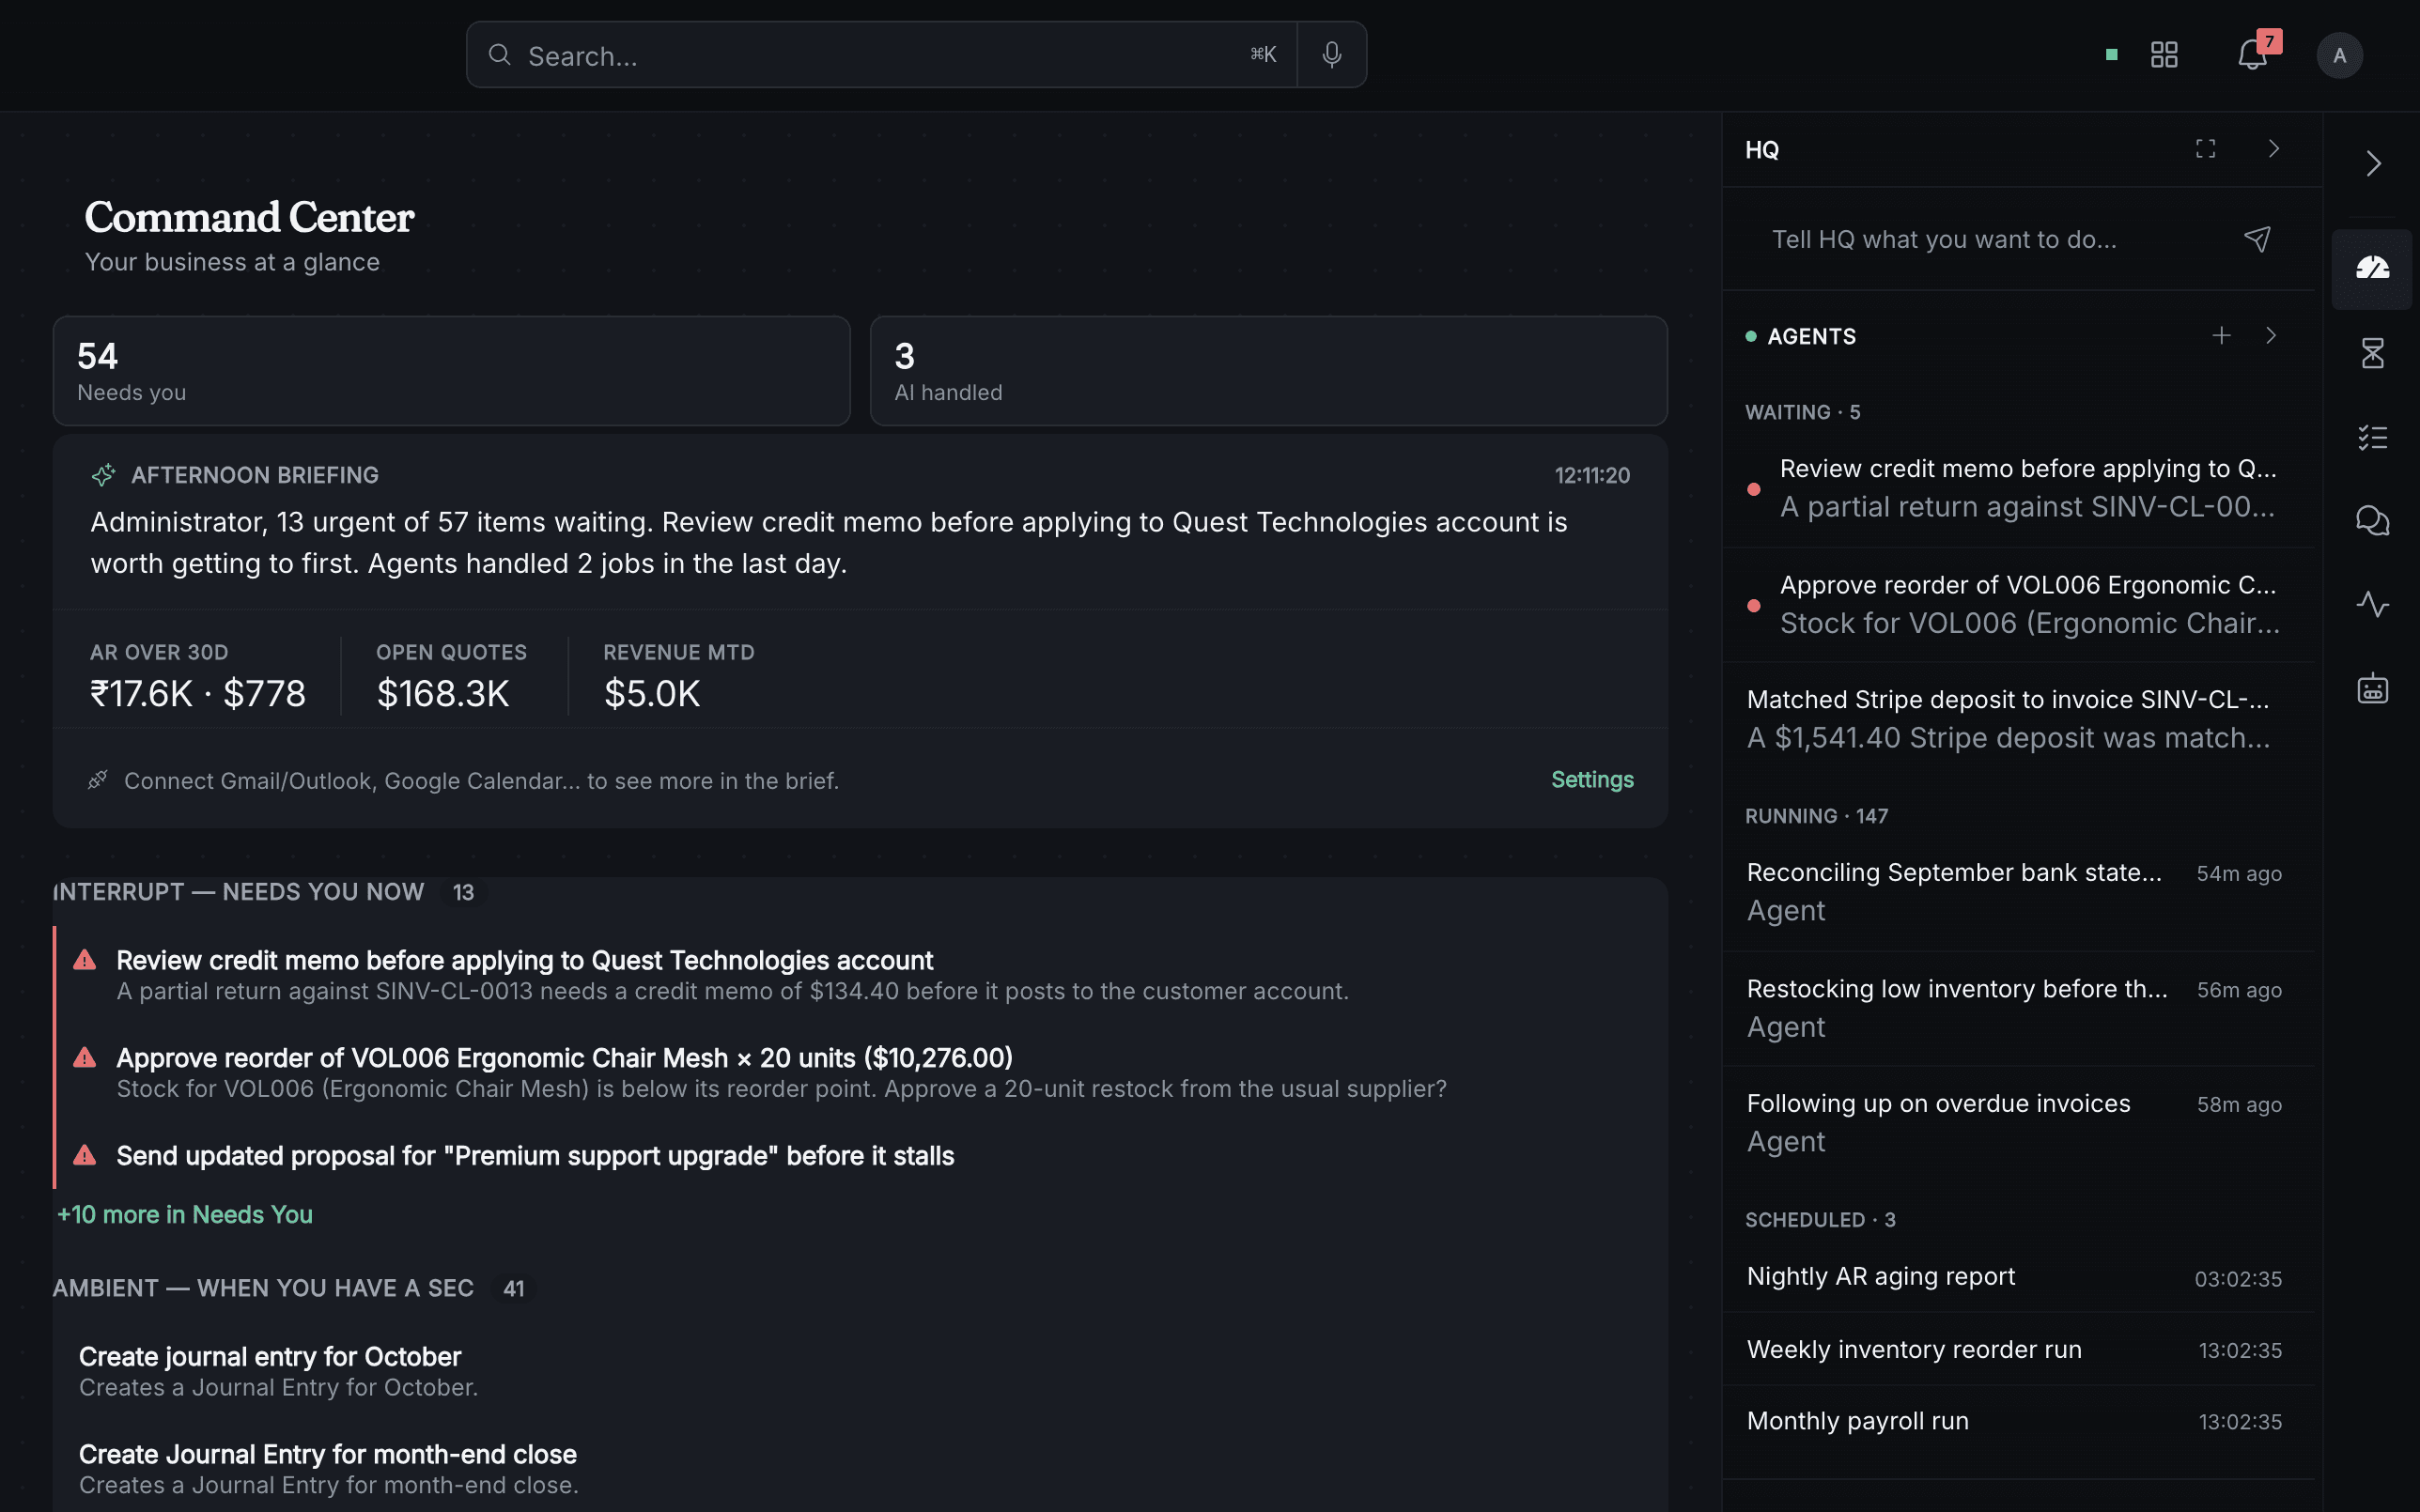Open notifications bell with badge 7
The width and height of the screenshot is (2420, 1512).
point(2252,55)
